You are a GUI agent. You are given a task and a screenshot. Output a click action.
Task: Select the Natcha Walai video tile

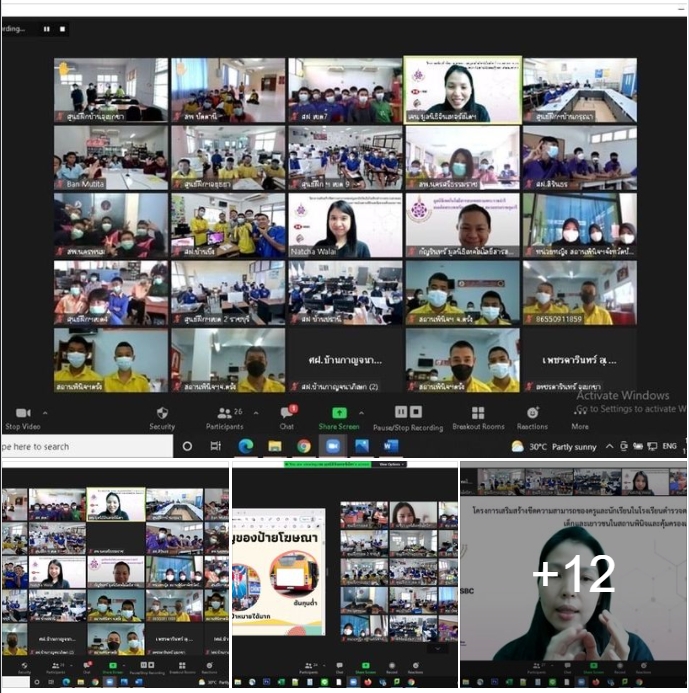pyautogui.click(x=345, y=225)
